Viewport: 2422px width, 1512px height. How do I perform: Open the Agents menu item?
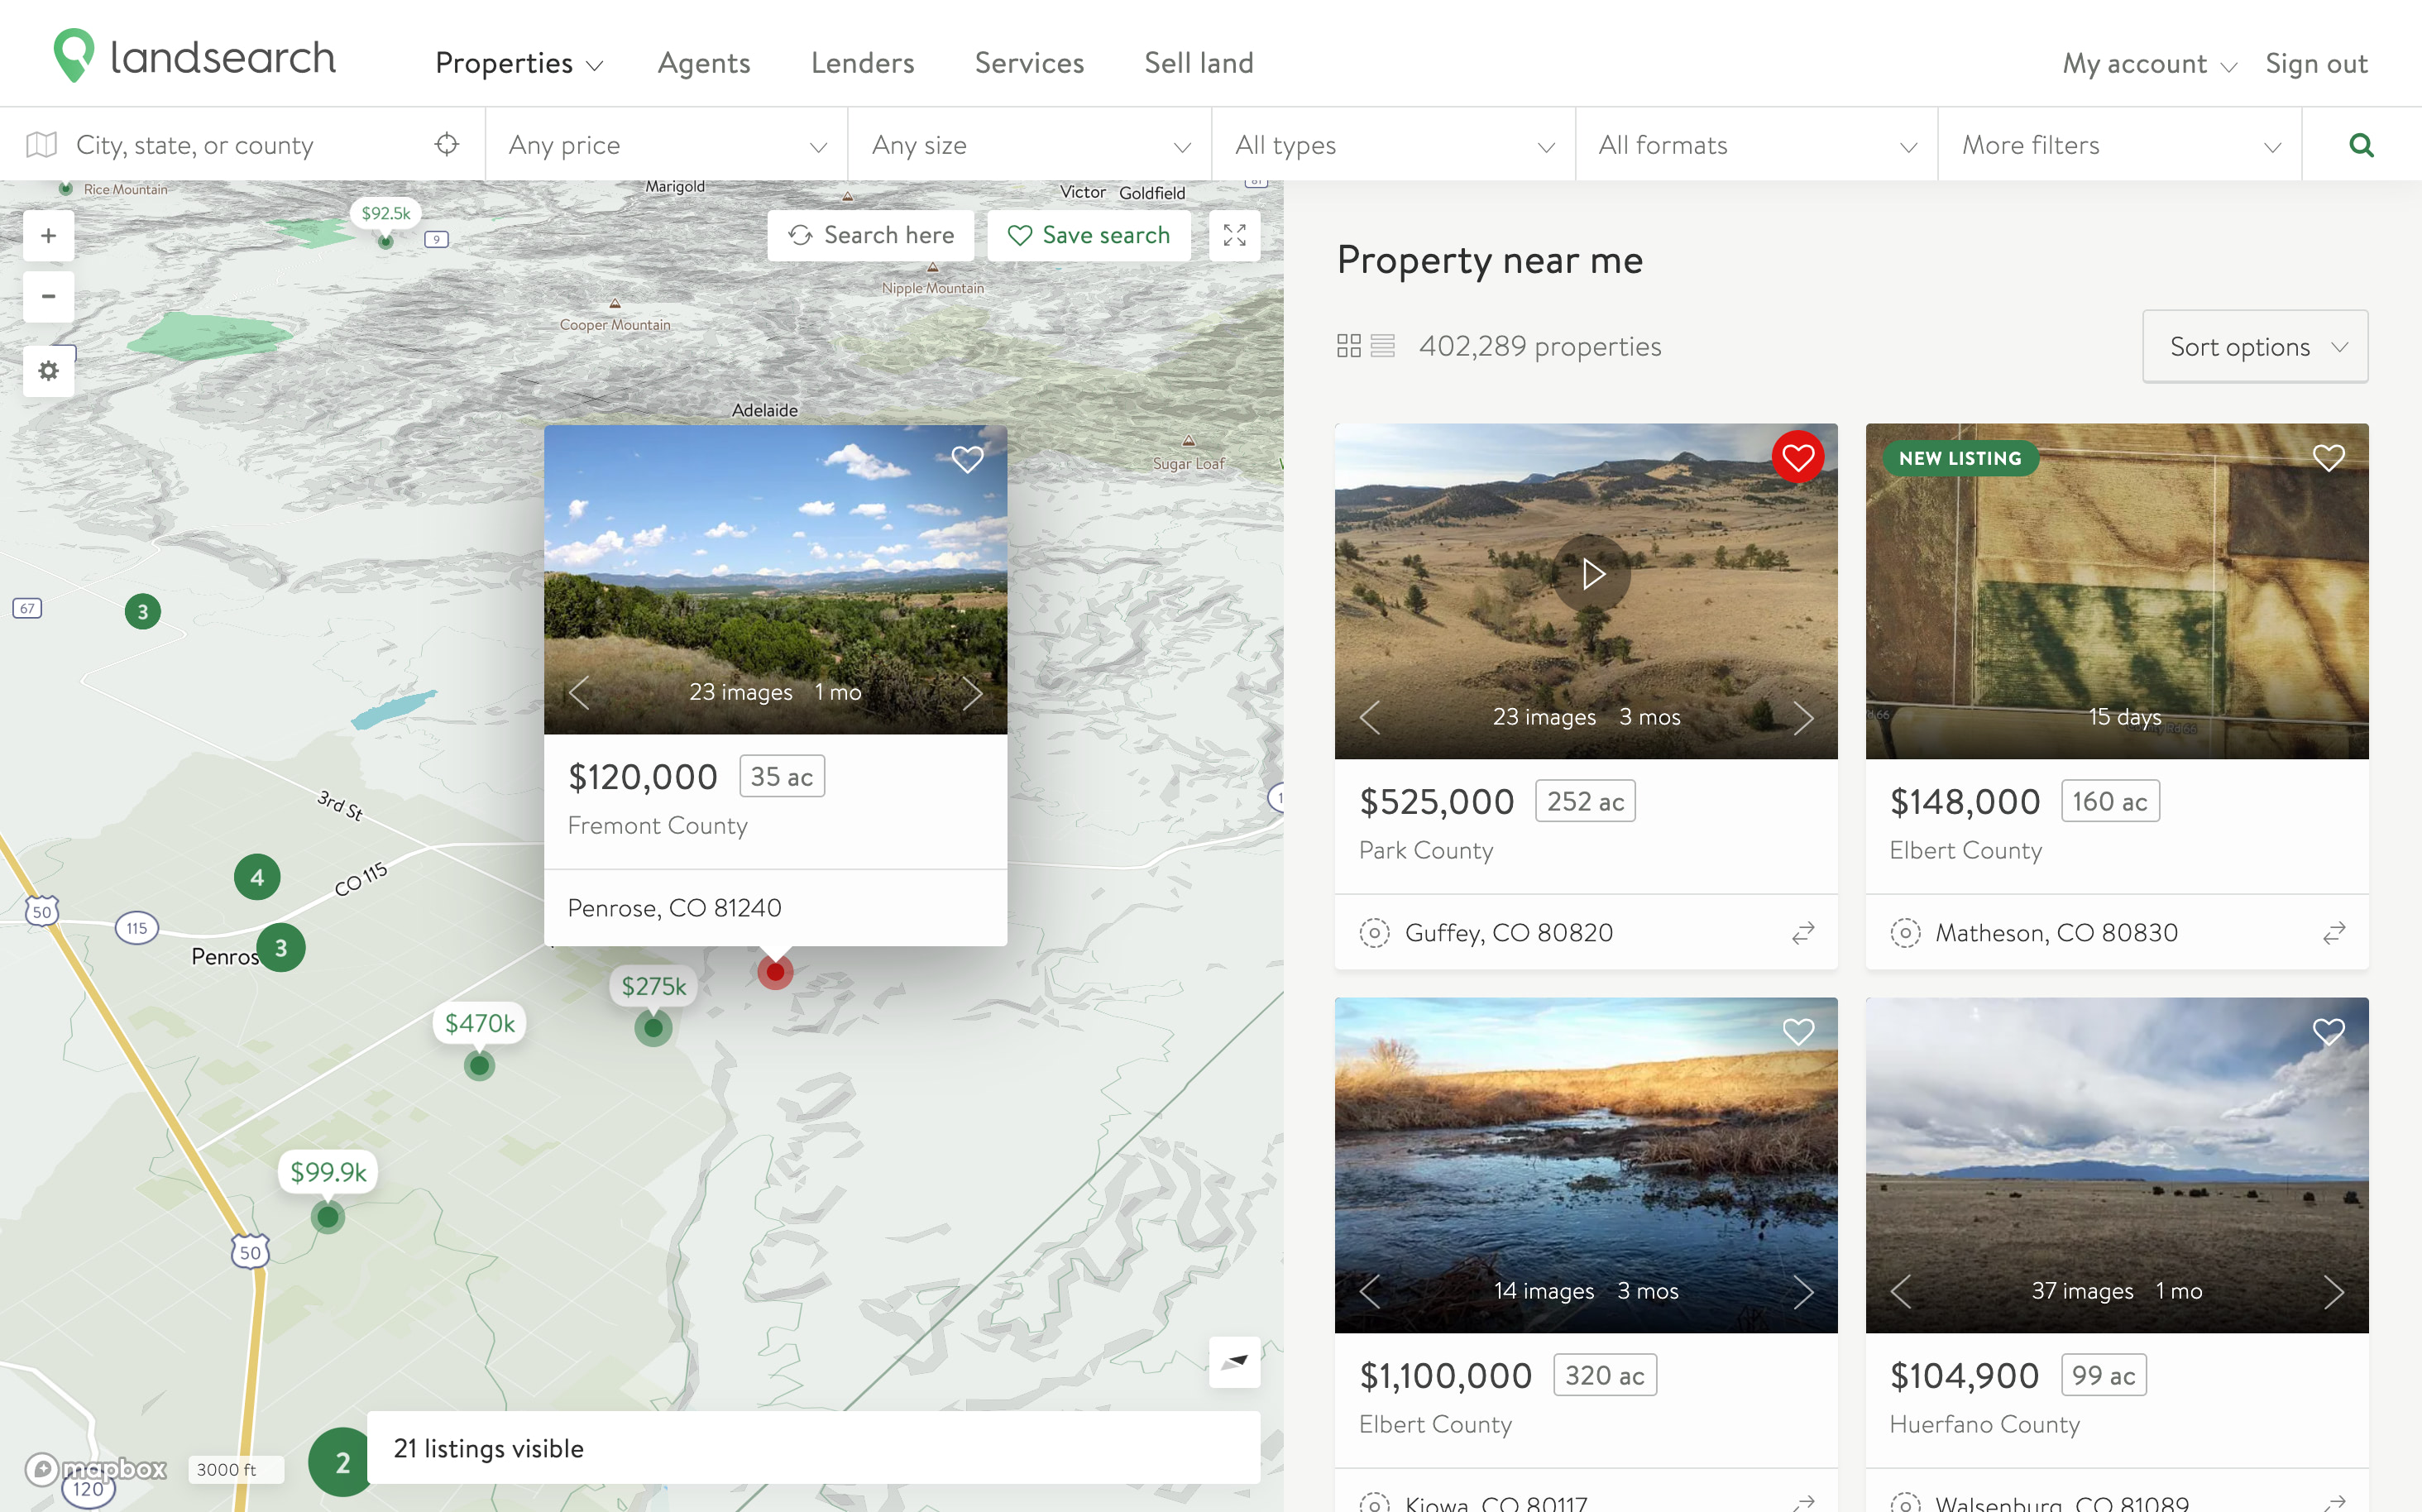coord(703,63)
